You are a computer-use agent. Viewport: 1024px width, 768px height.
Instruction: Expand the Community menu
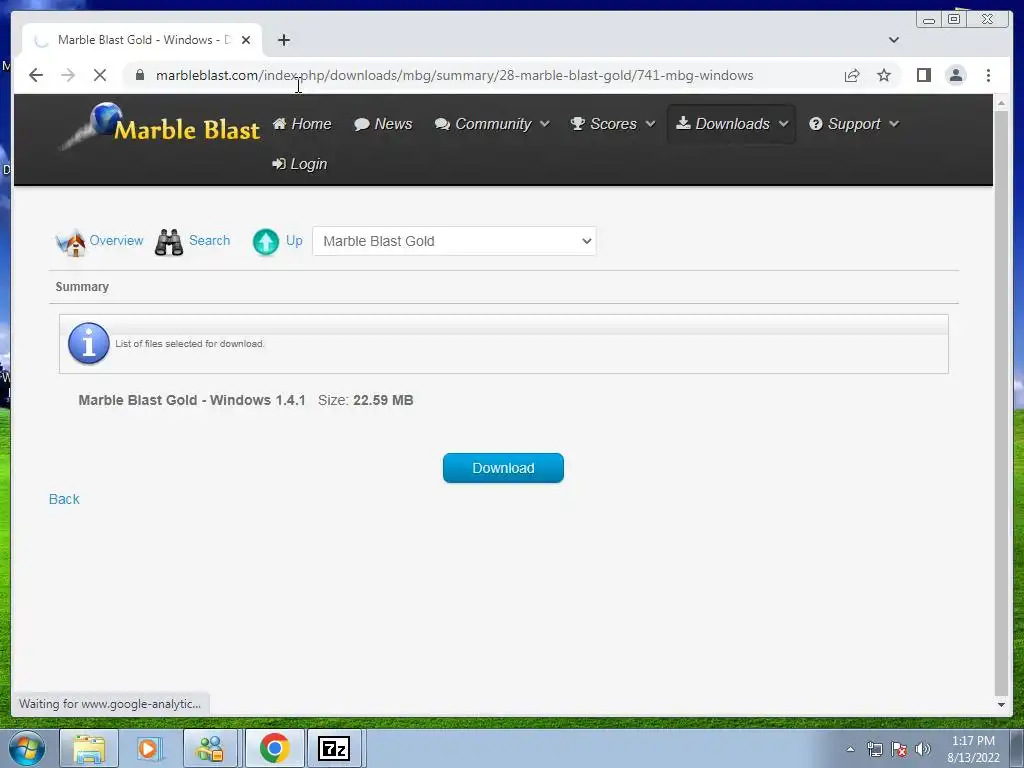492,123
